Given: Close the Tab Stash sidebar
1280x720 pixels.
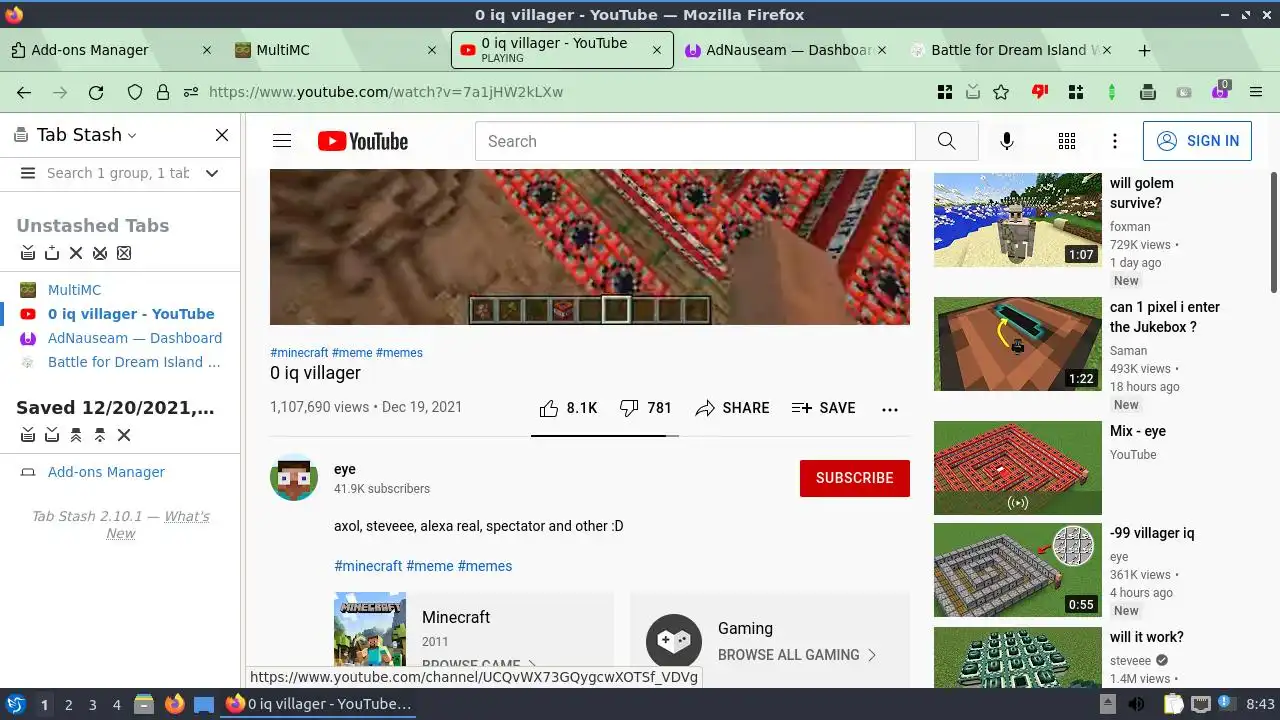Looking at the screenshot, I should coord(222,135).
